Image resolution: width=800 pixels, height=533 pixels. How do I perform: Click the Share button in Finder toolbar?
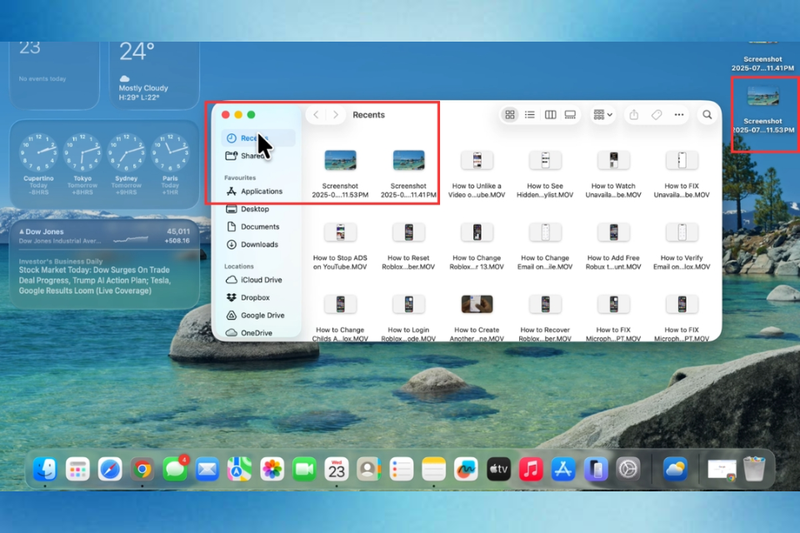coord(634,115)
